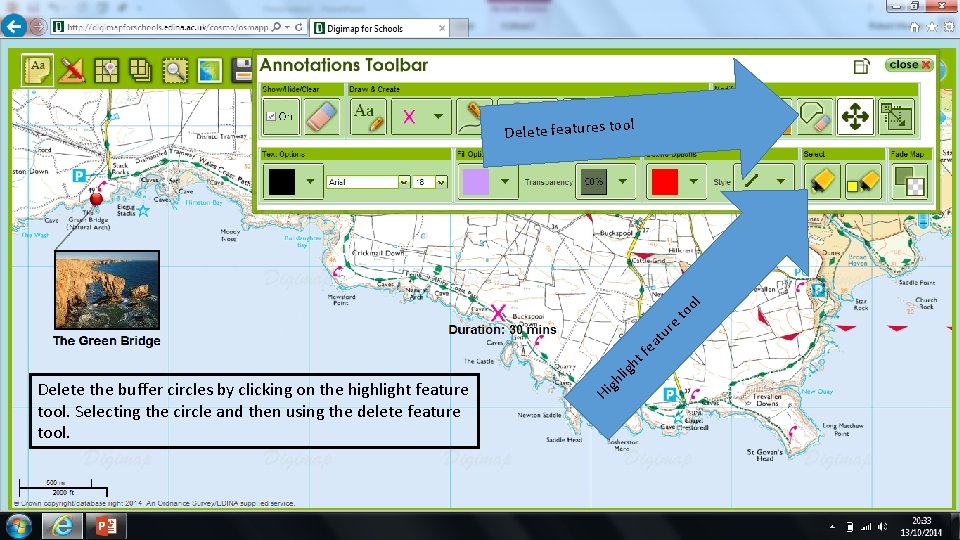This screenshot has height=540, width=960.
Task: Toggle the annotations On checkbox
Action: coord(271,116)
